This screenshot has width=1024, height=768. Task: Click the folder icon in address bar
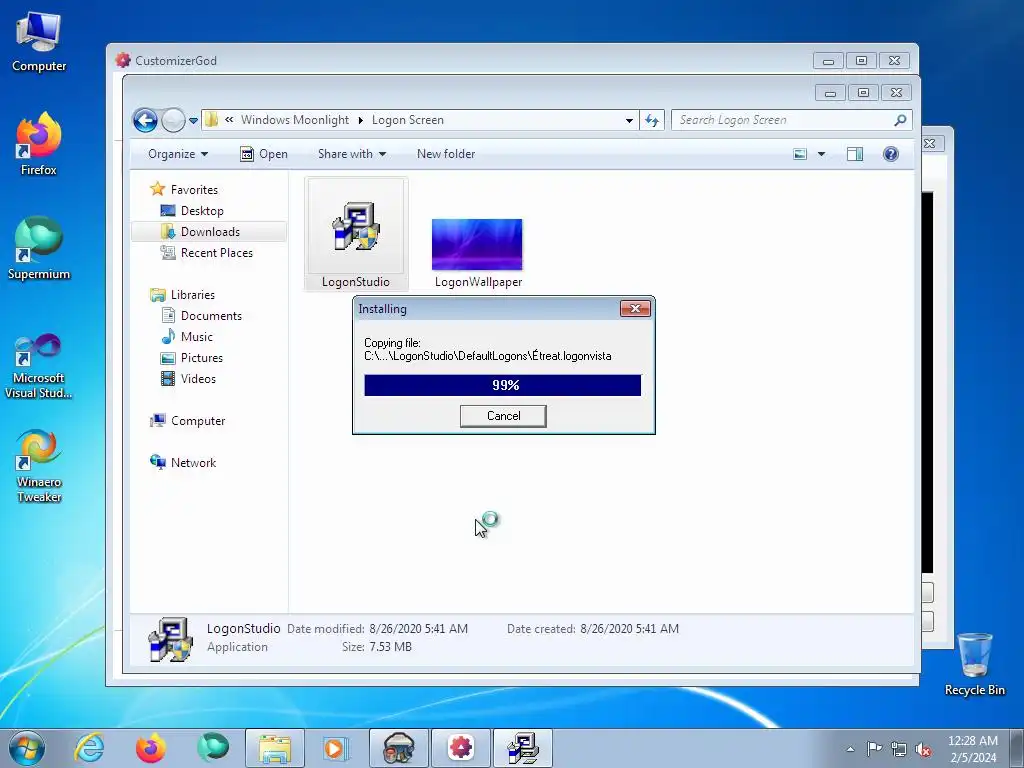tap(211, 120)
